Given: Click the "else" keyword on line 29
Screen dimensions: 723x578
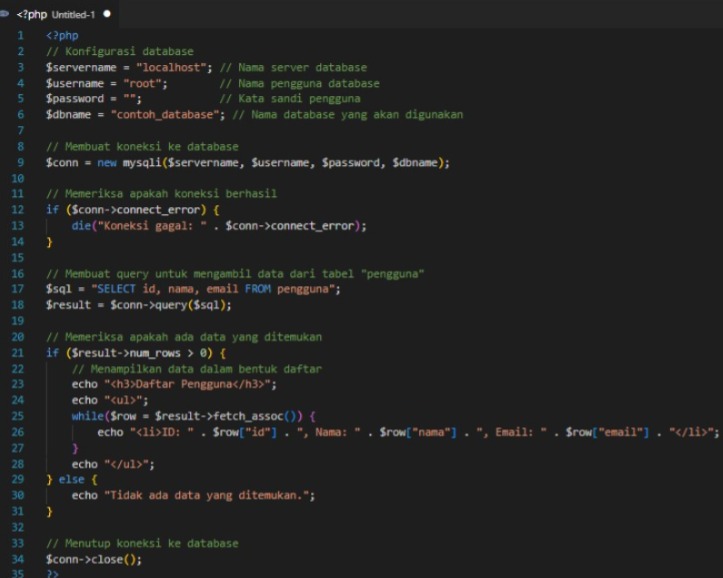Looking at the screenshot, I should click(71, 479).
